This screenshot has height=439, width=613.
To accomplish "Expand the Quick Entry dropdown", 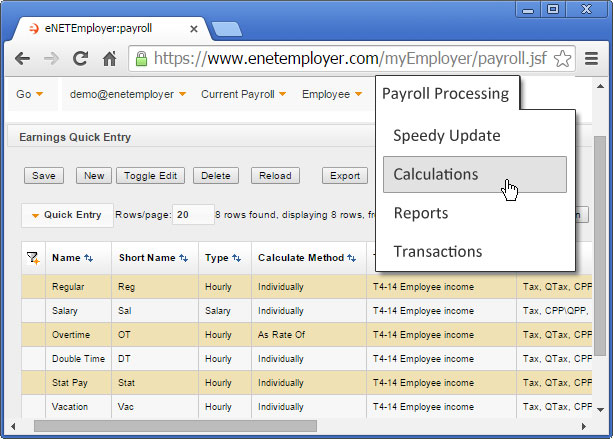I will [67, 215].
